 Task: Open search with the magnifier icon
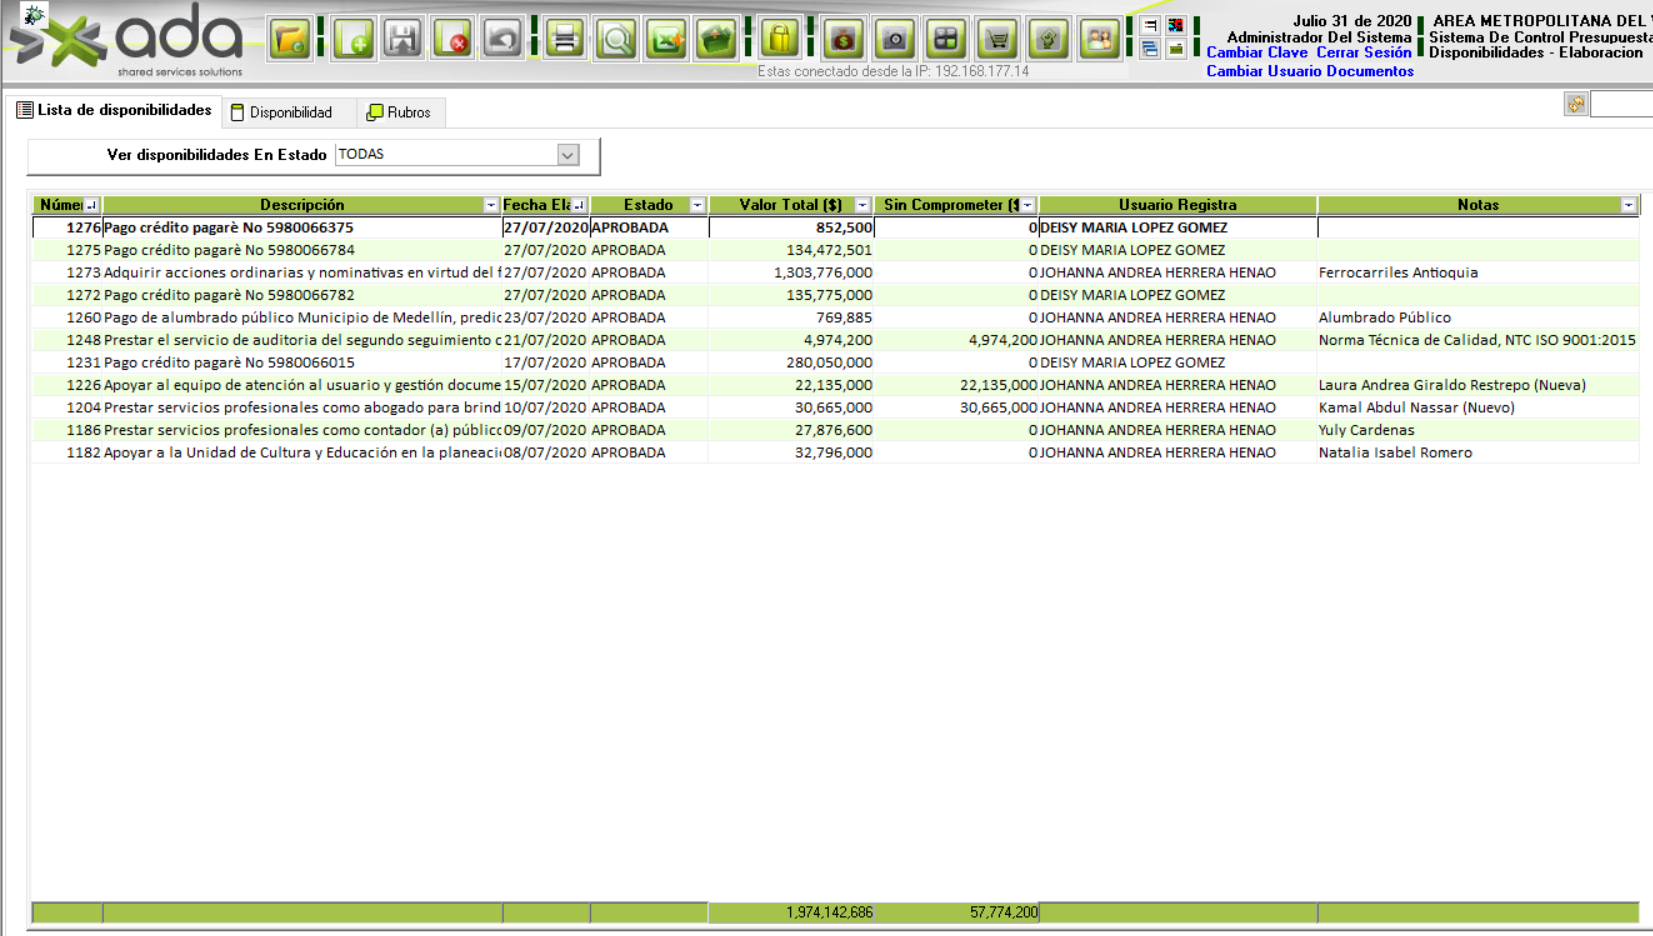click(616, 40)
